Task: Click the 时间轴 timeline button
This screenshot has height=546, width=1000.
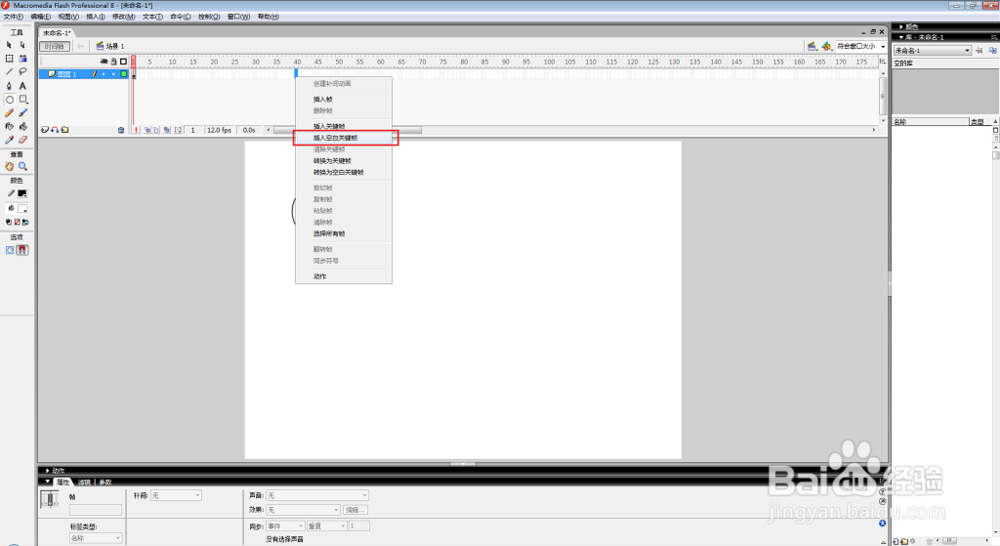Action: (x=54, y=46)
